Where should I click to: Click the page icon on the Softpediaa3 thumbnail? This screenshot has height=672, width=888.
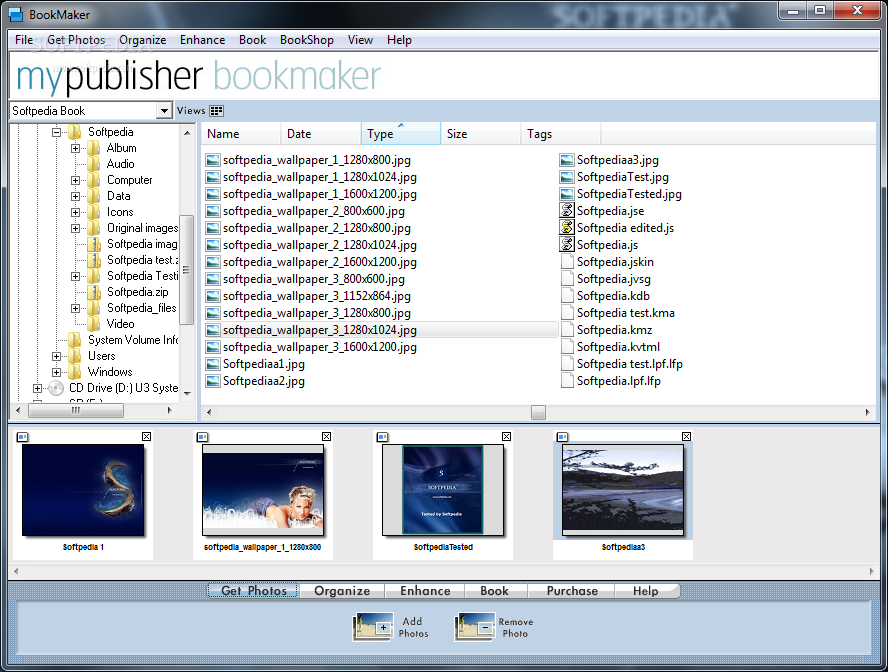562,436
